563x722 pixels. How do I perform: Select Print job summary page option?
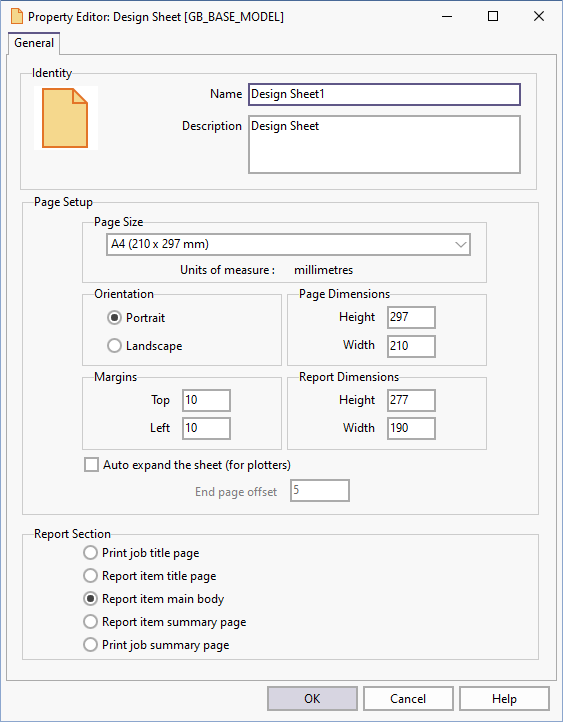pyautogui.click(x=156, y=645)
